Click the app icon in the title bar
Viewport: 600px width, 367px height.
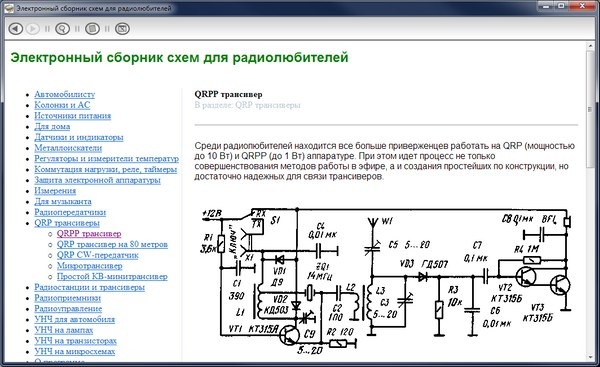coord(9,8)
